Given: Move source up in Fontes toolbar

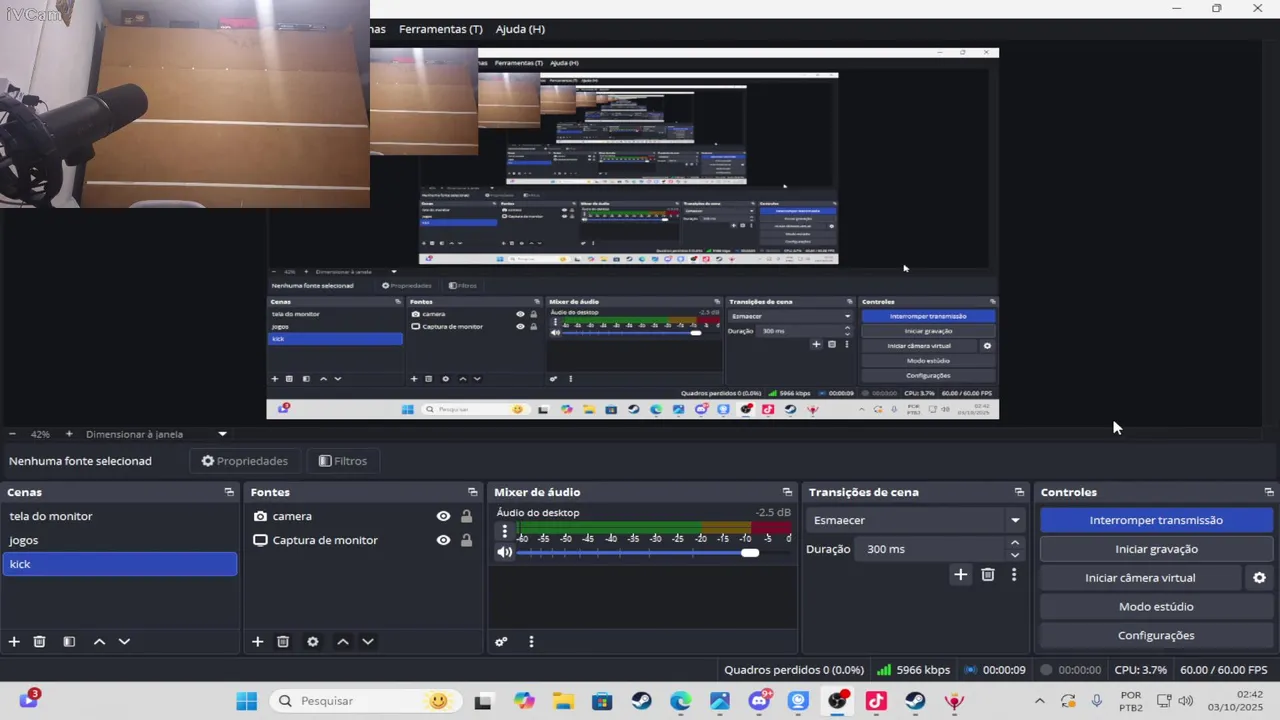Looking at the screenshot, I should pyautogui.click(x=343, y=642).
